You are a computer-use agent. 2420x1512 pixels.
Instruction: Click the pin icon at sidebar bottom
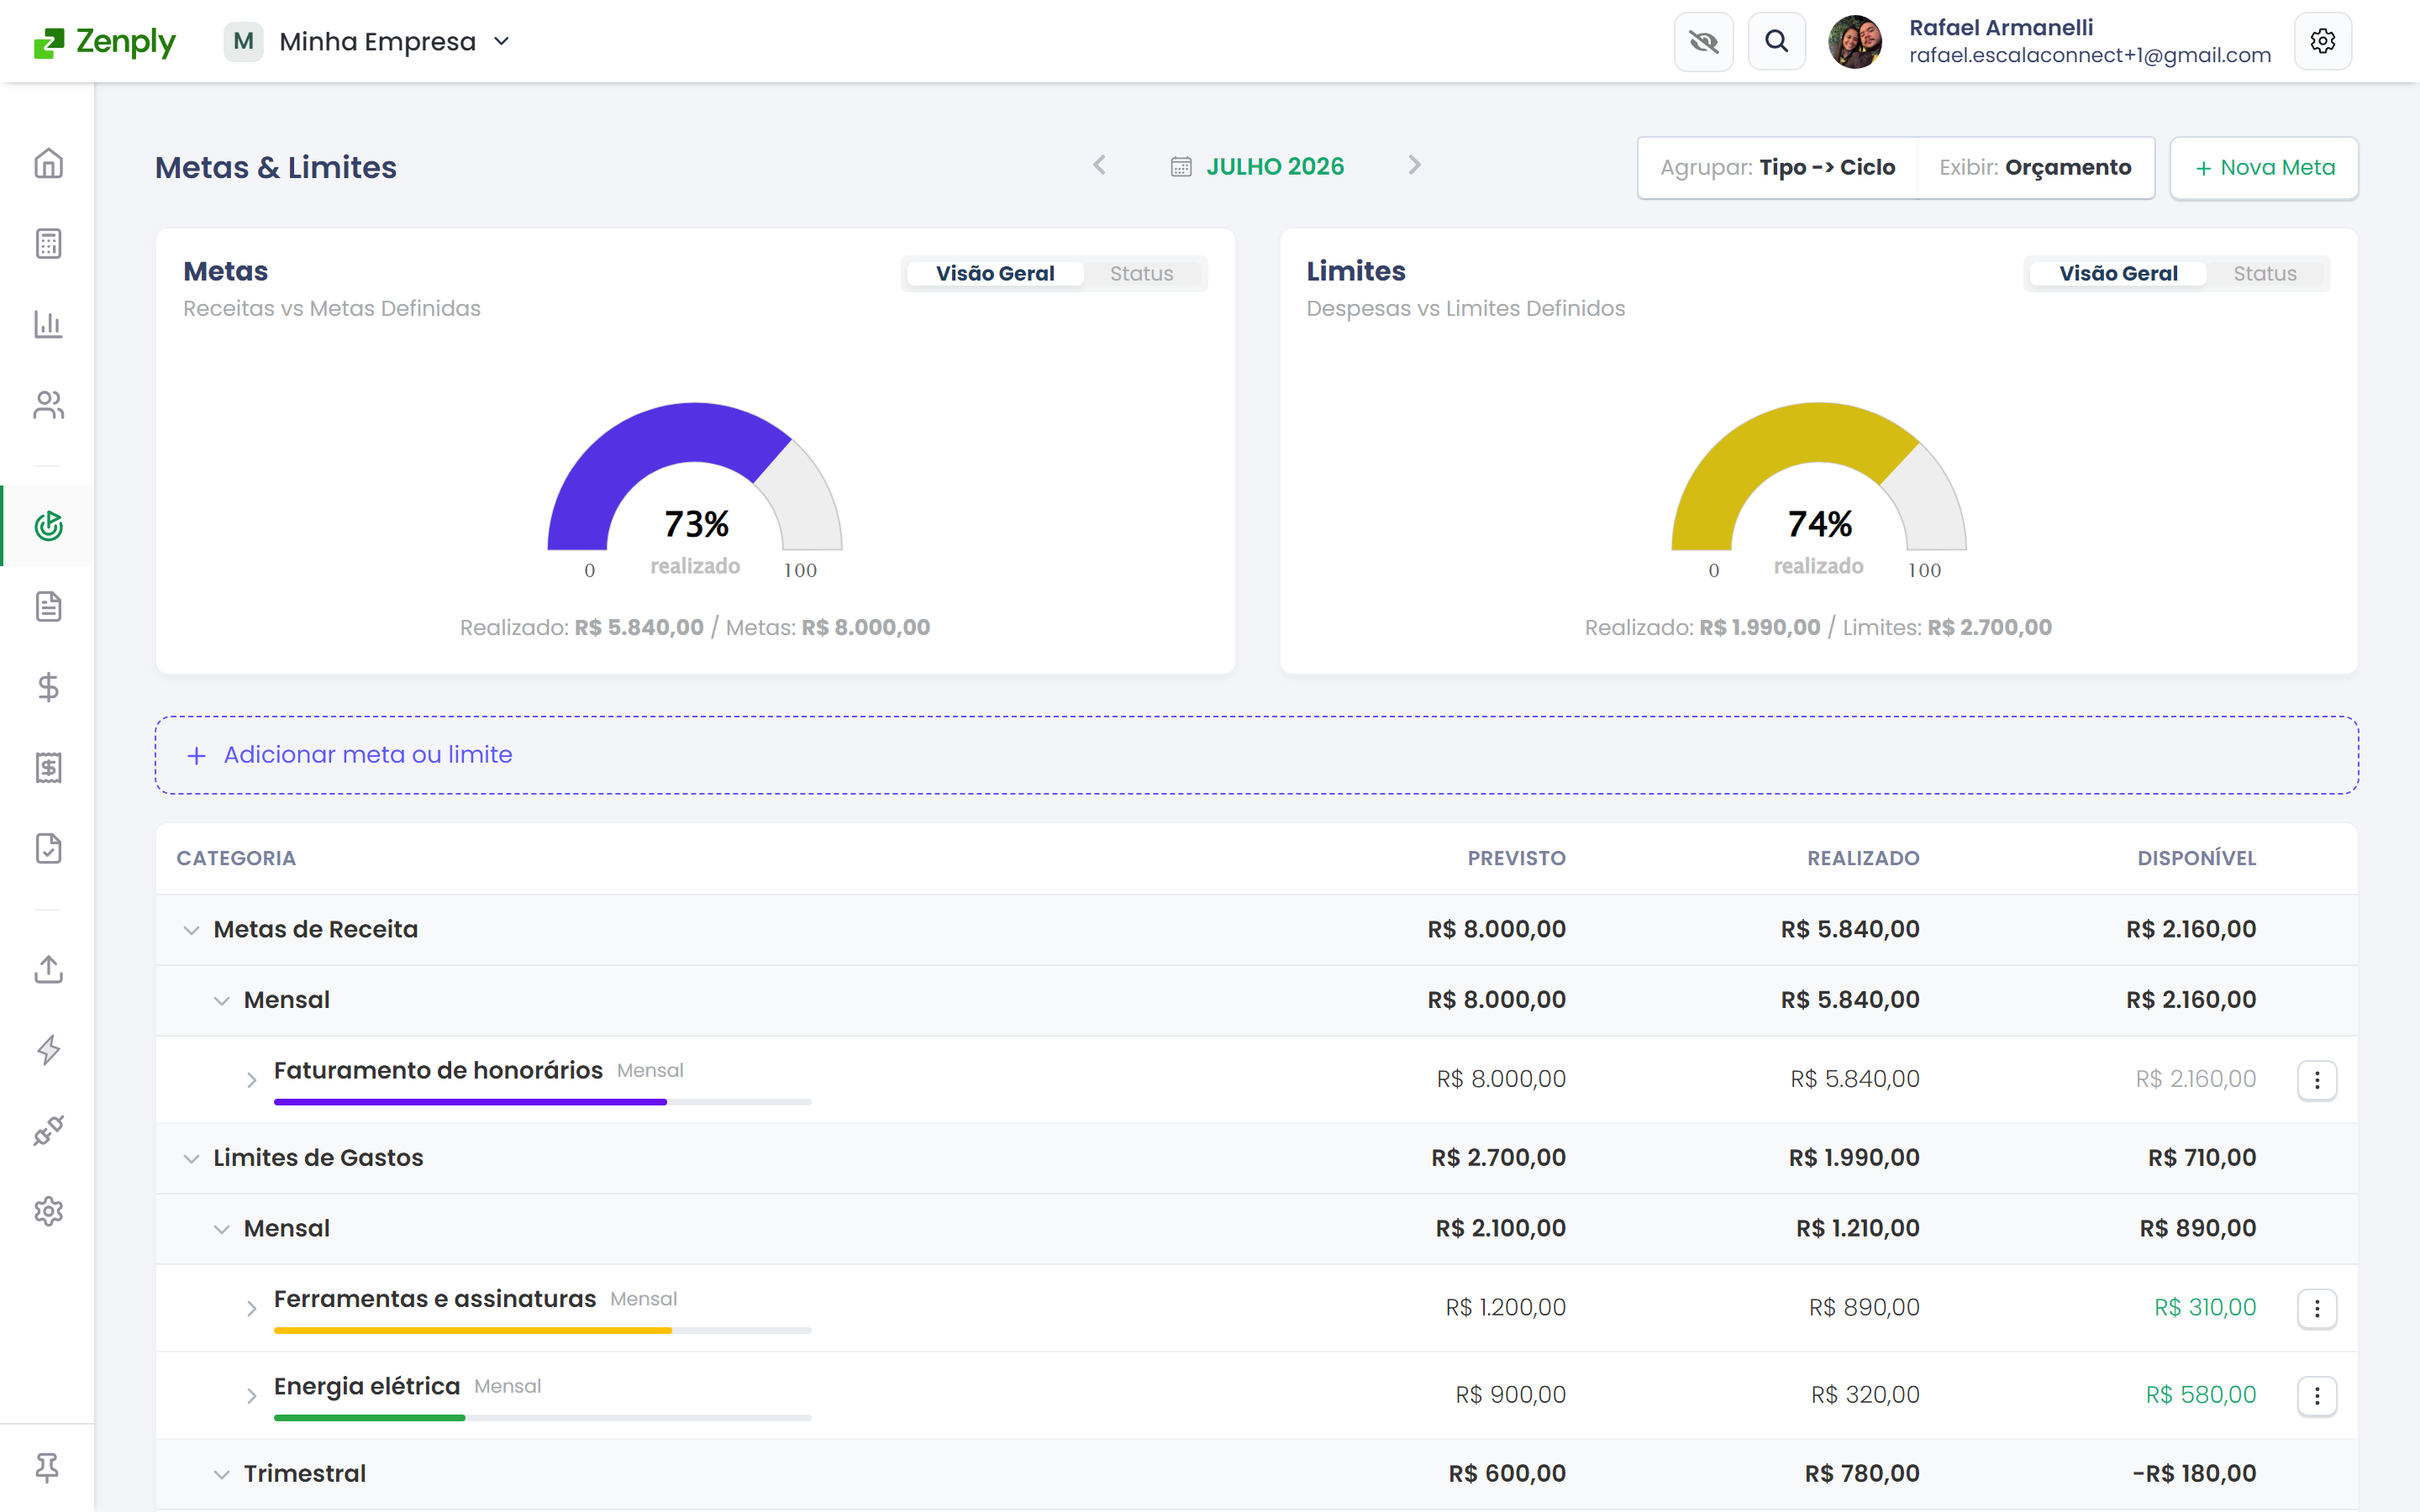[x=47, y=1467]
